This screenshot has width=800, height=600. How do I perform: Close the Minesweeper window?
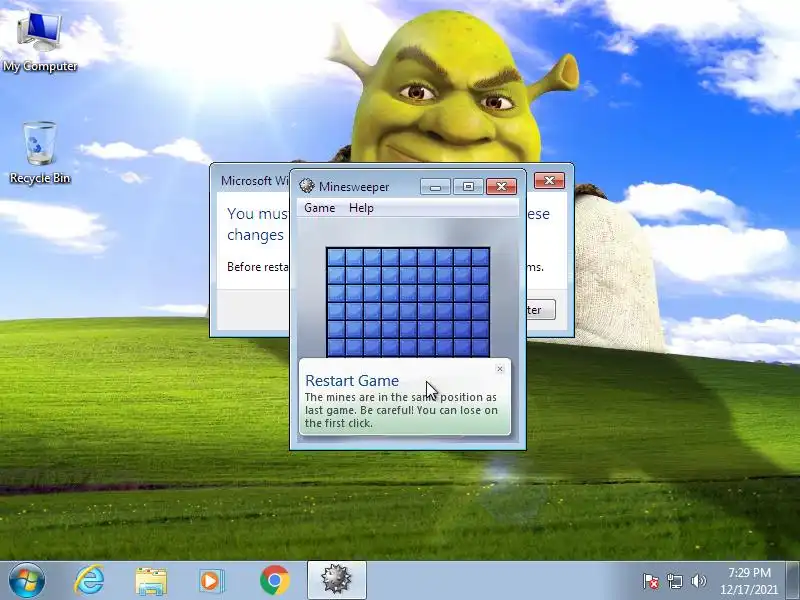(x=502, y=187)
